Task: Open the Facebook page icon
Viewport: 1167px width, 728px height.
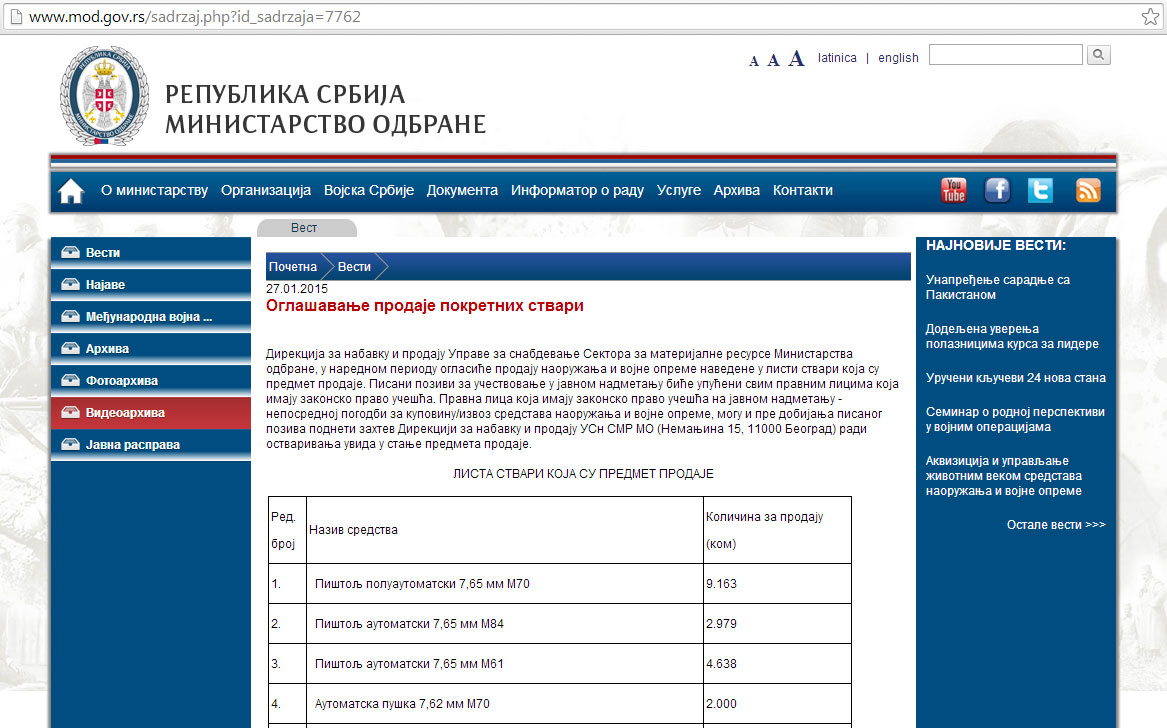Action: 997,191
